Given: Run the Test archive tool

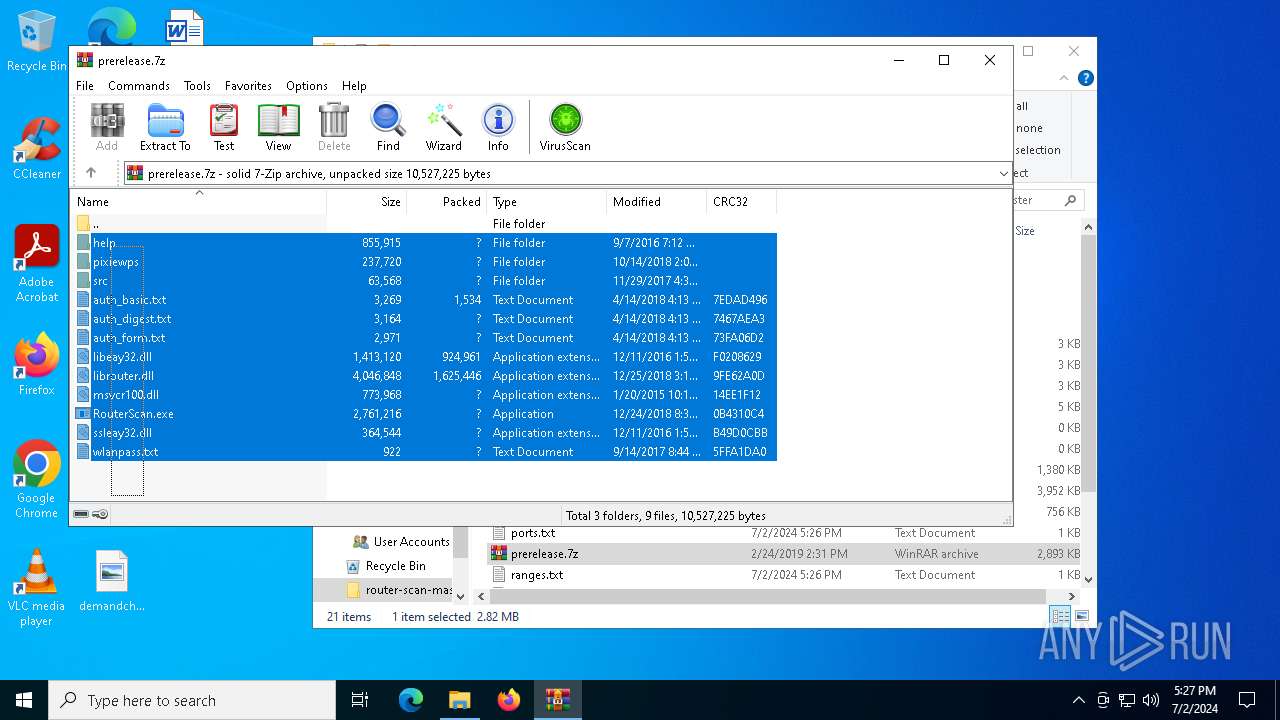Looking at the screenshot, I should [x=224, y=127].
